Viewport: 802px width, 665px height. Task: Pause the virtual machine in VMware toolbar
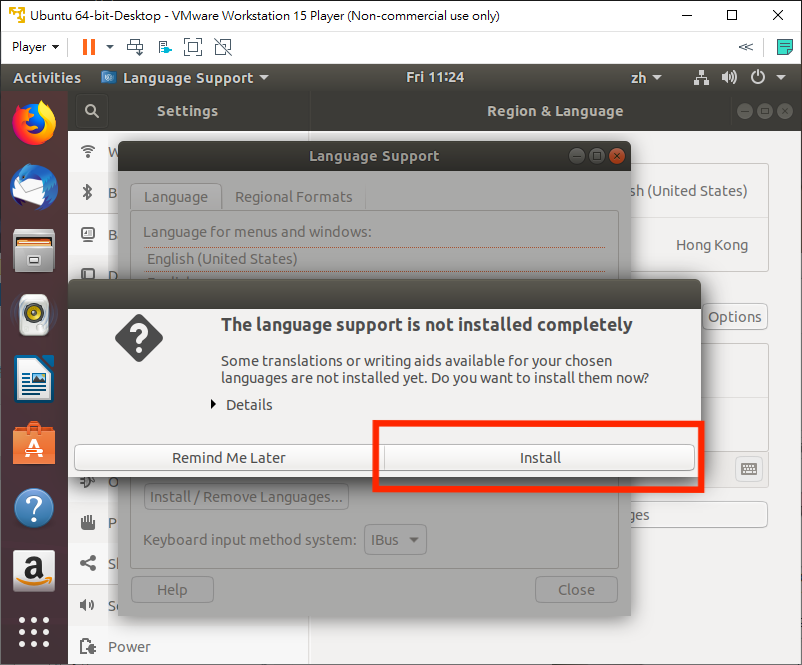(x=89, y=47)
